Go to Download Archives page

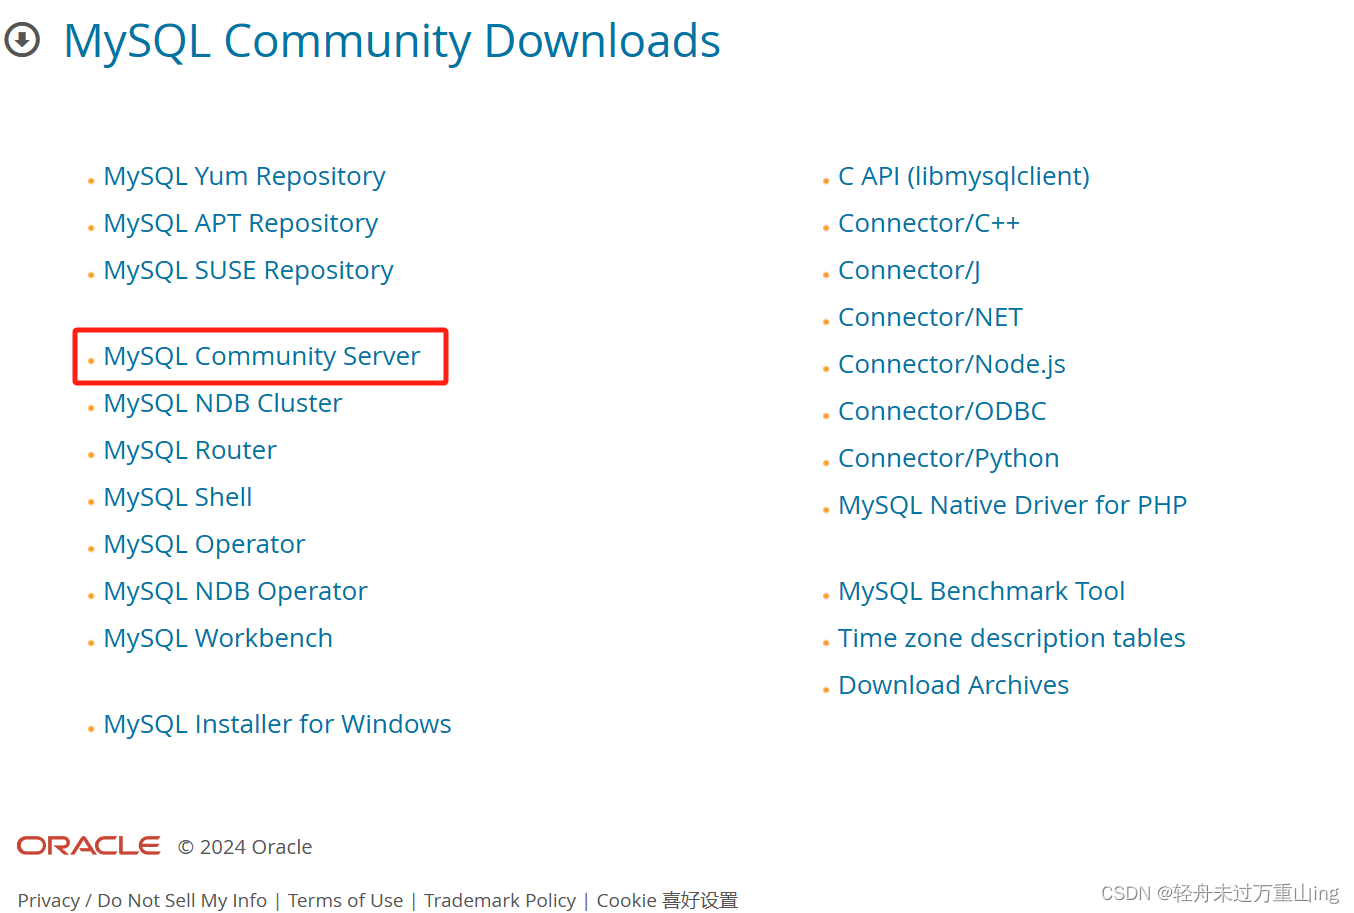[953, 685]
